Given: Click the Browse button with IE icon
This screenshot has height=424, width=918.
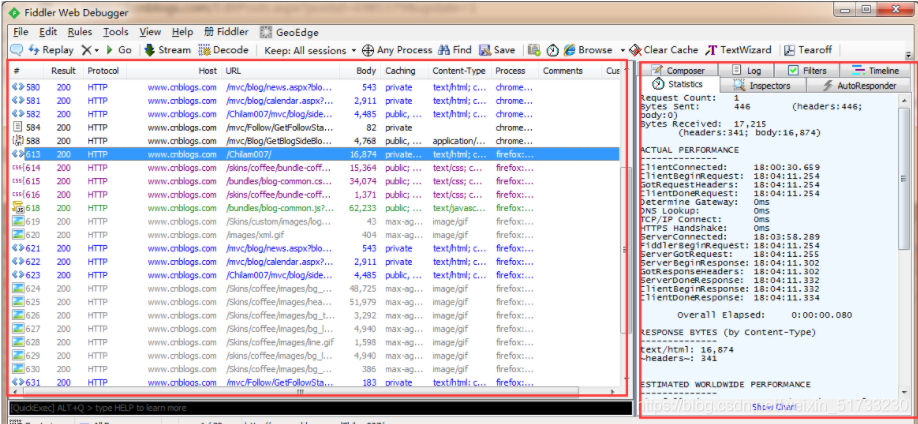Looking at the screenshot, I should [x=588, y=50].
